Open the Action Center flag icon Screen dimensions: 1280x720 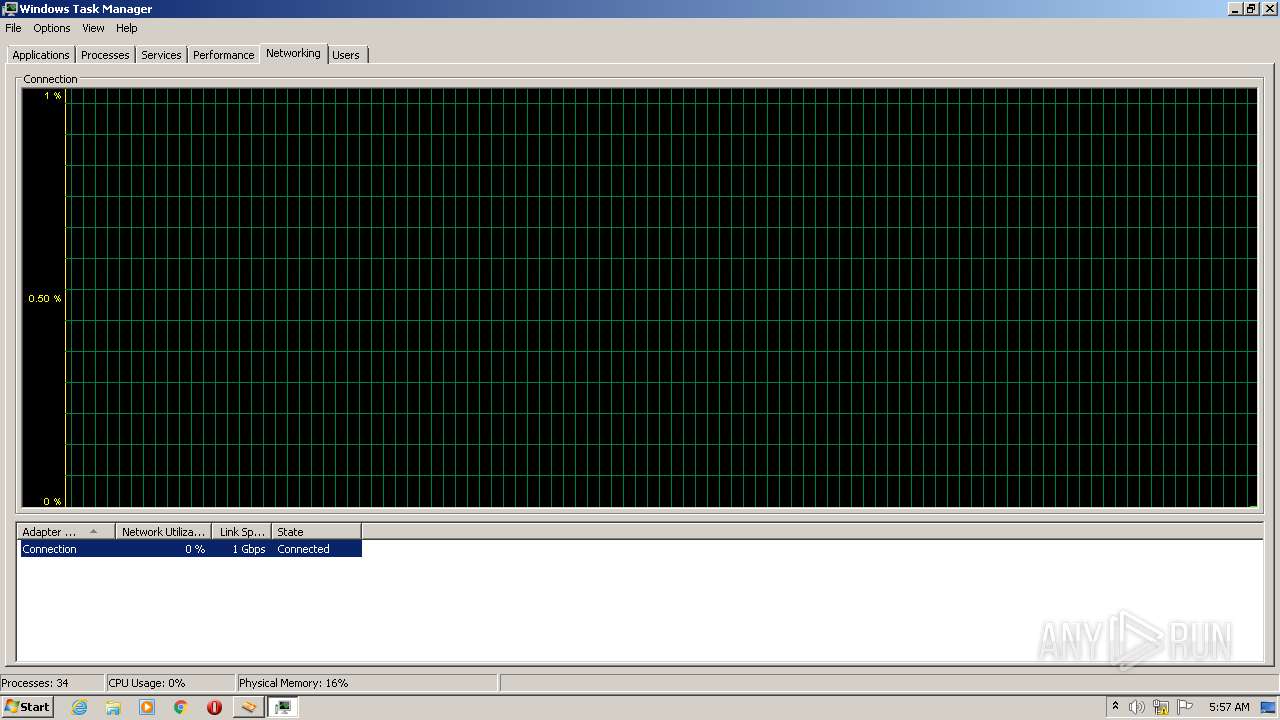pos(1185,707)
